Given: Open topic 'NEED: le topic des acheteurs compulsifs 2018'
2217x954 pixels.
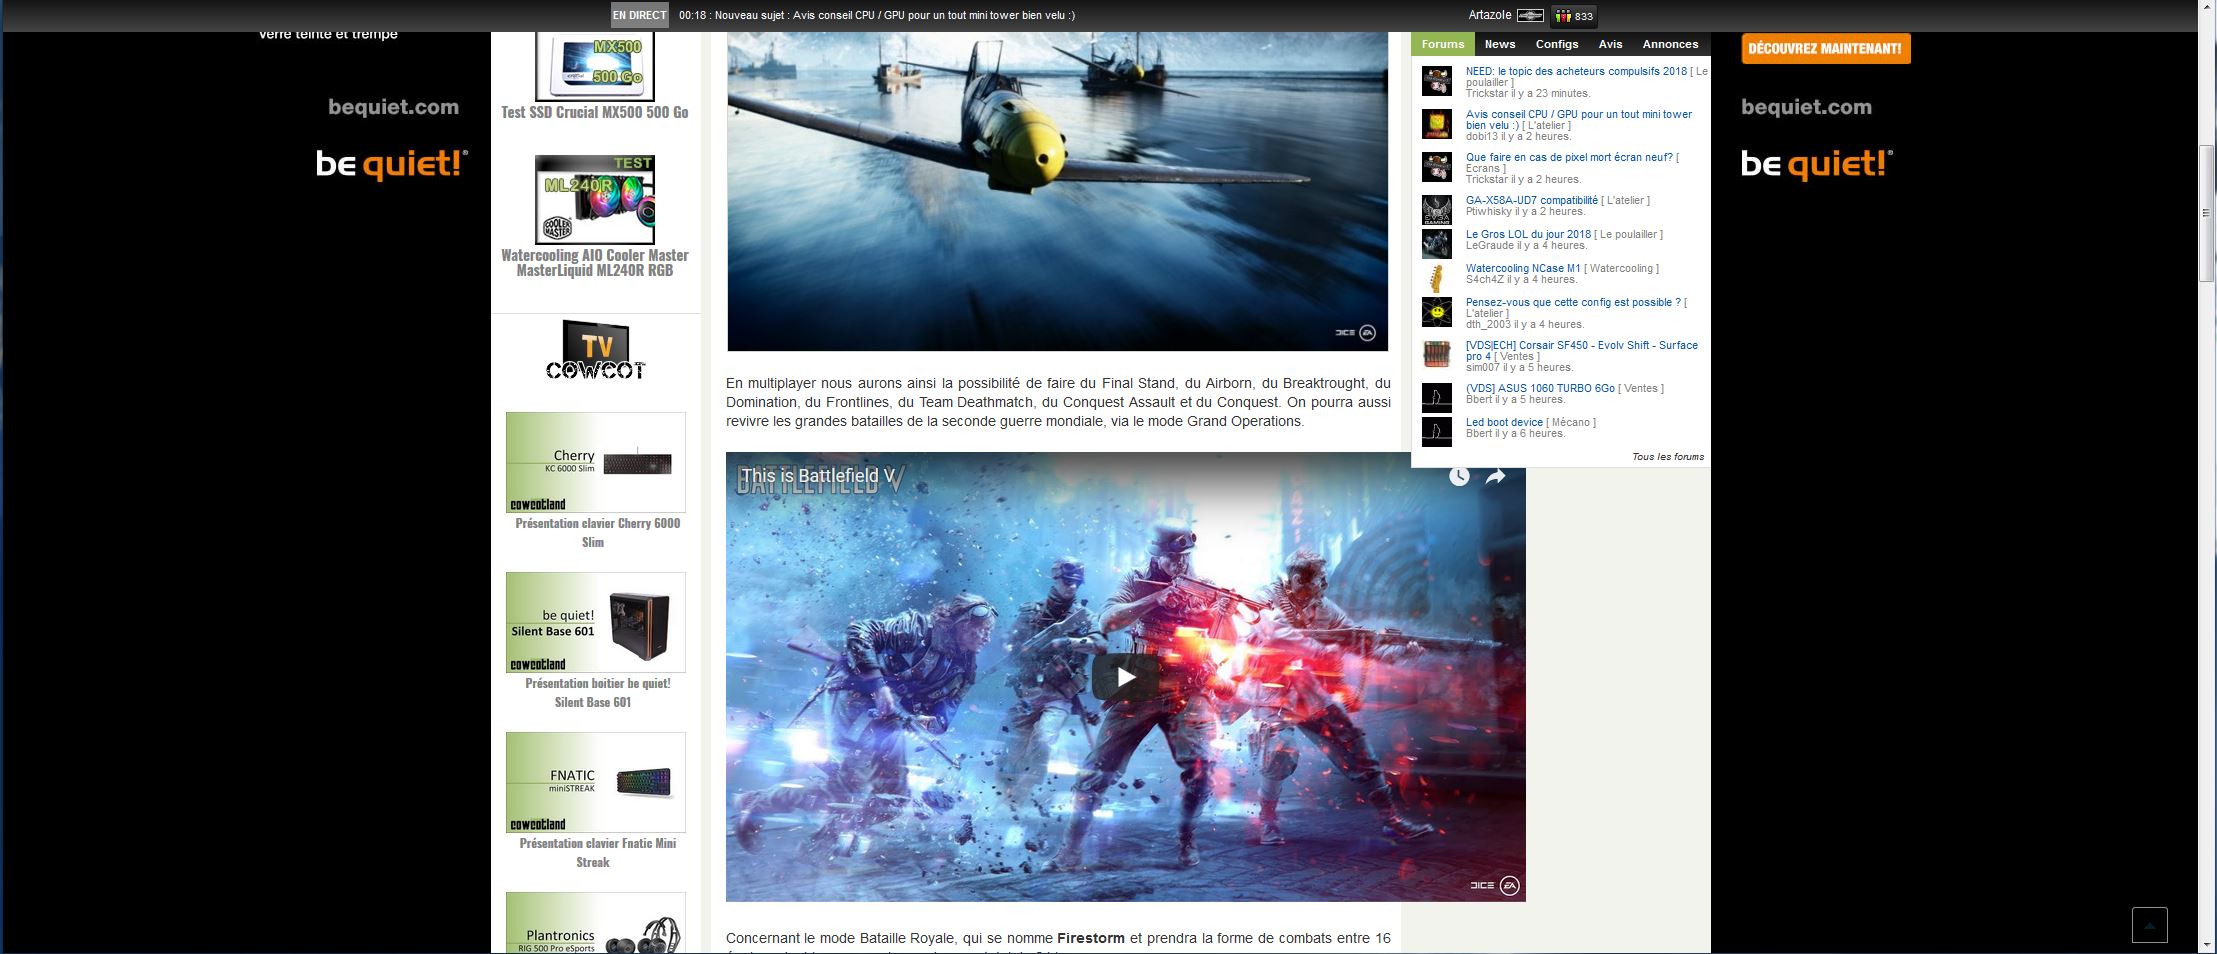Looking at the screenshot, I should point(1576,71).
